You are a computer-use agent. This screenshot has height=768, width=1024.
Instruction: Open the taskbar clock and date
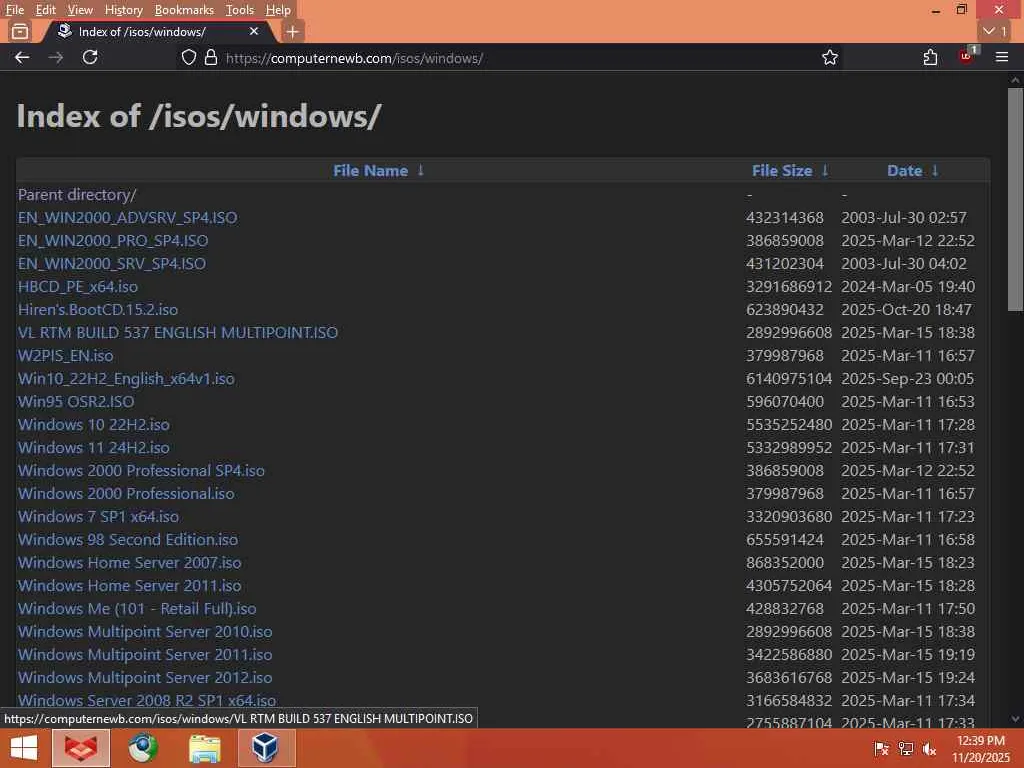(980, 748)
